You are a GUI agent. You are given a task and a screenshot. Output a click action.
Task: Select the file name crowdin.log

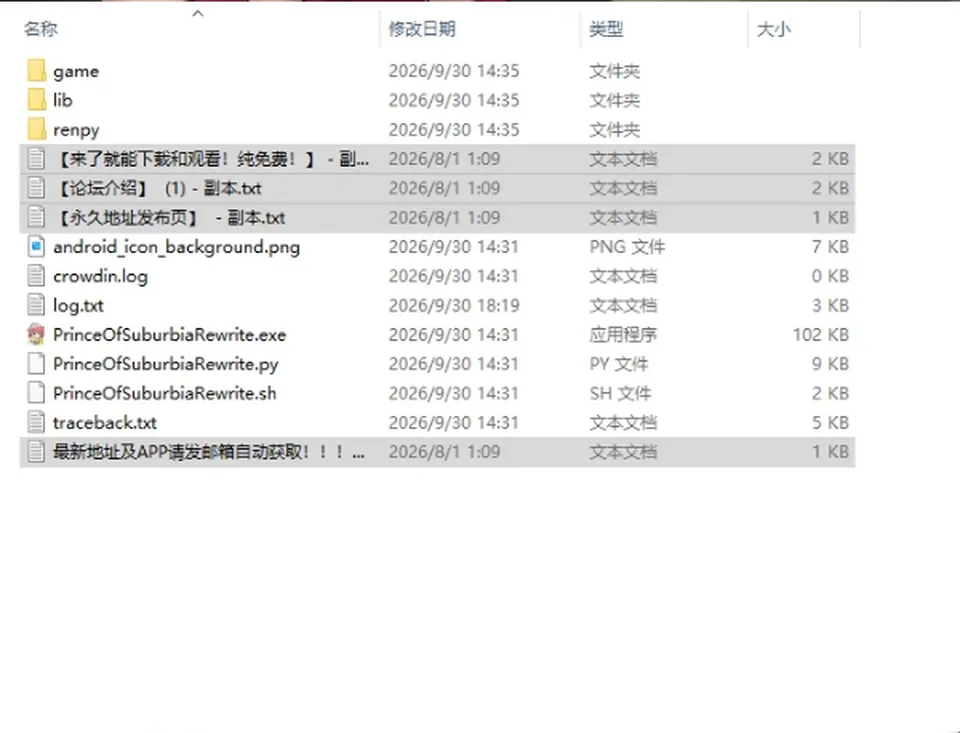[x=100, y=277]
